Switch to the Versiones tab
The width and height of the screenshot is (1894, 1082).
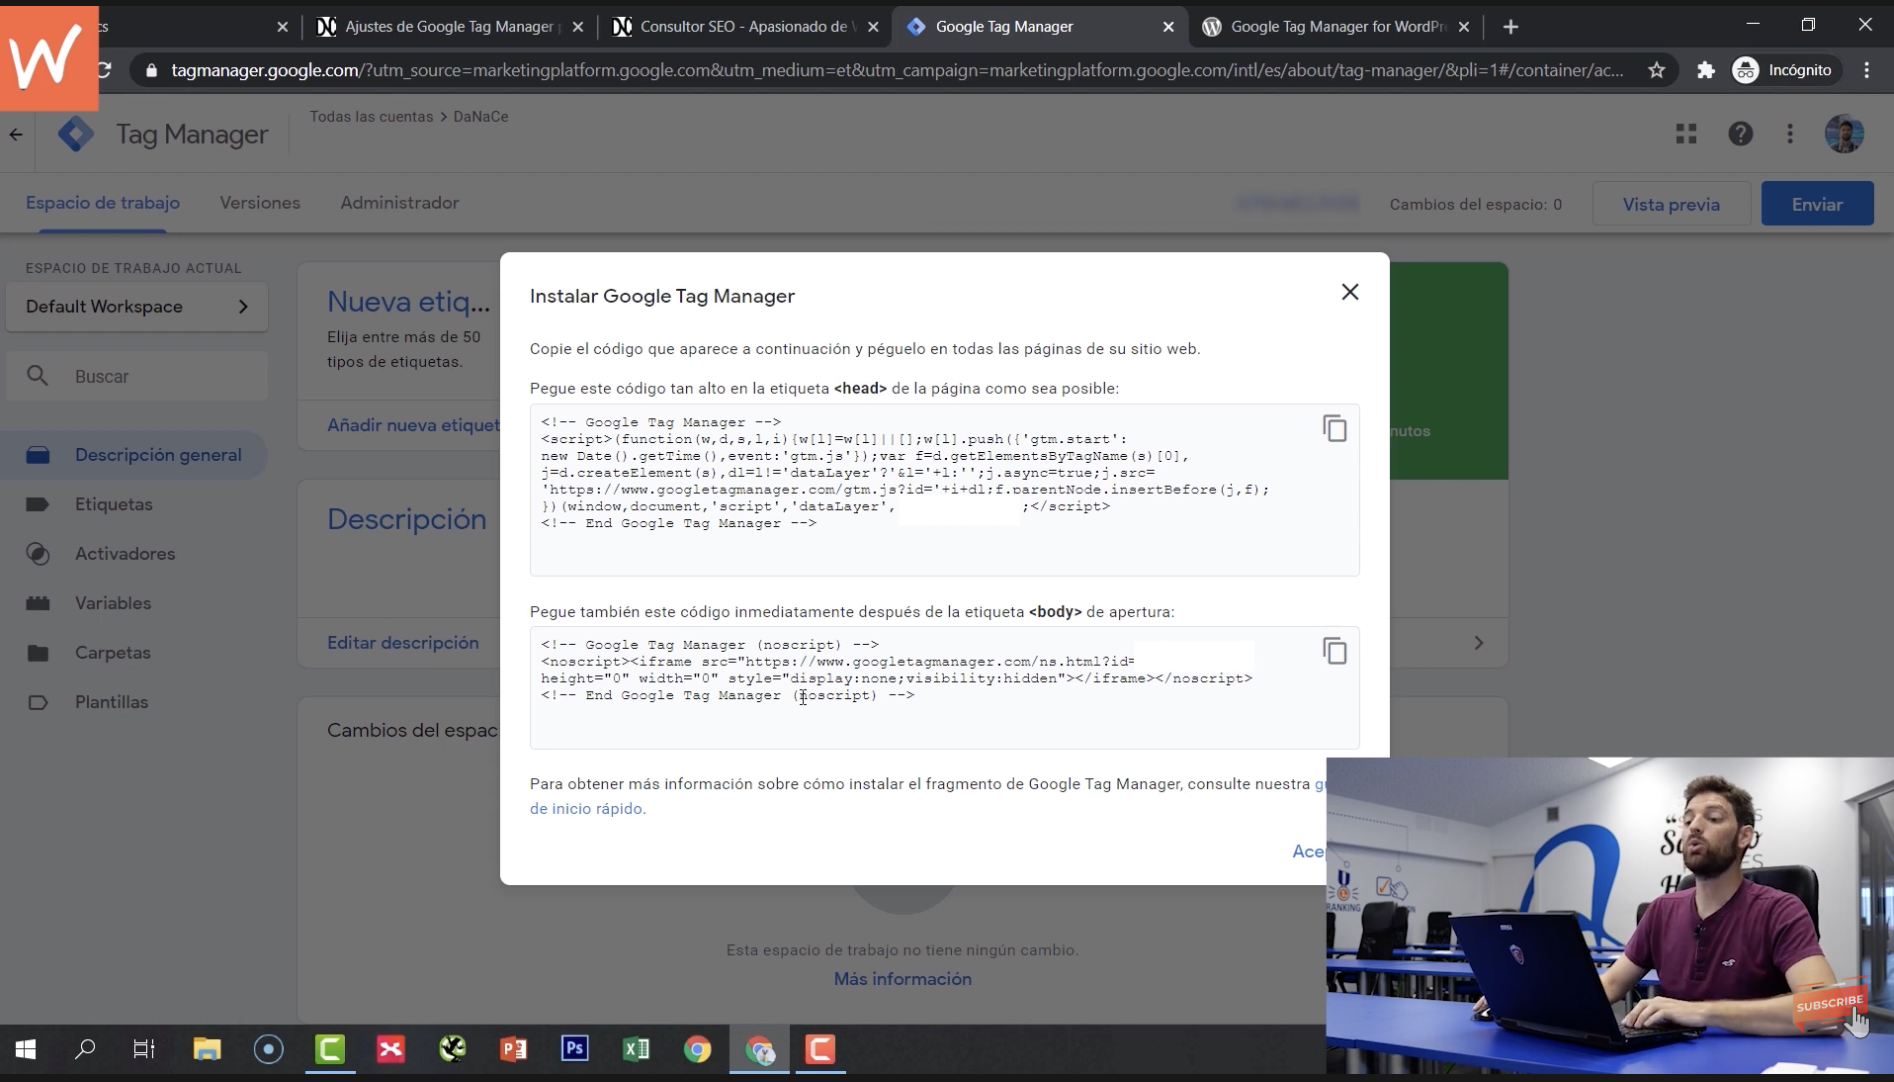coord(259,202)
